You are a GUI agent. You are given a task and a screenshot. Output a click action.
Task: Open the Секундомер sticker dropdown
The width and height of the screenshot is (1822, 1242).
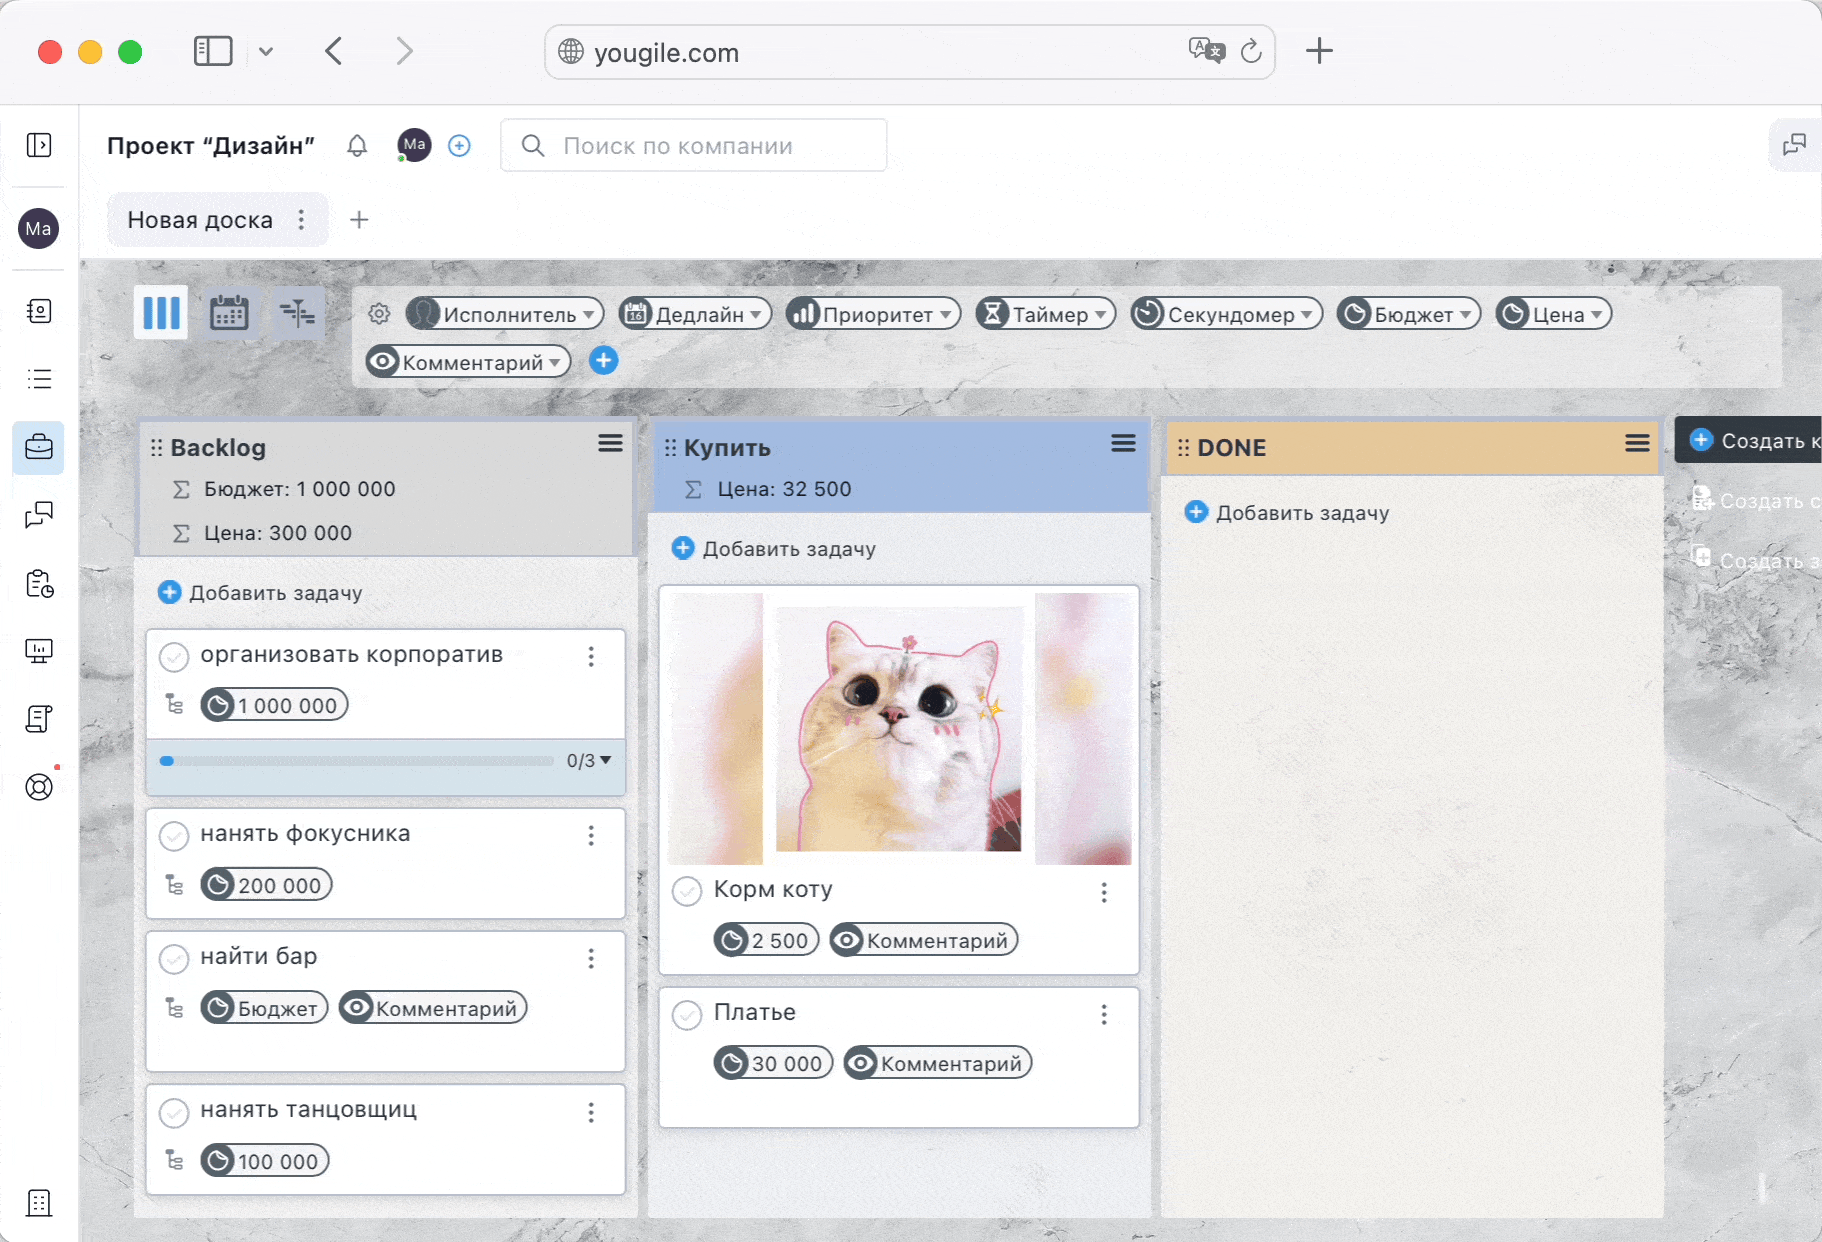tap(1227, 314)
